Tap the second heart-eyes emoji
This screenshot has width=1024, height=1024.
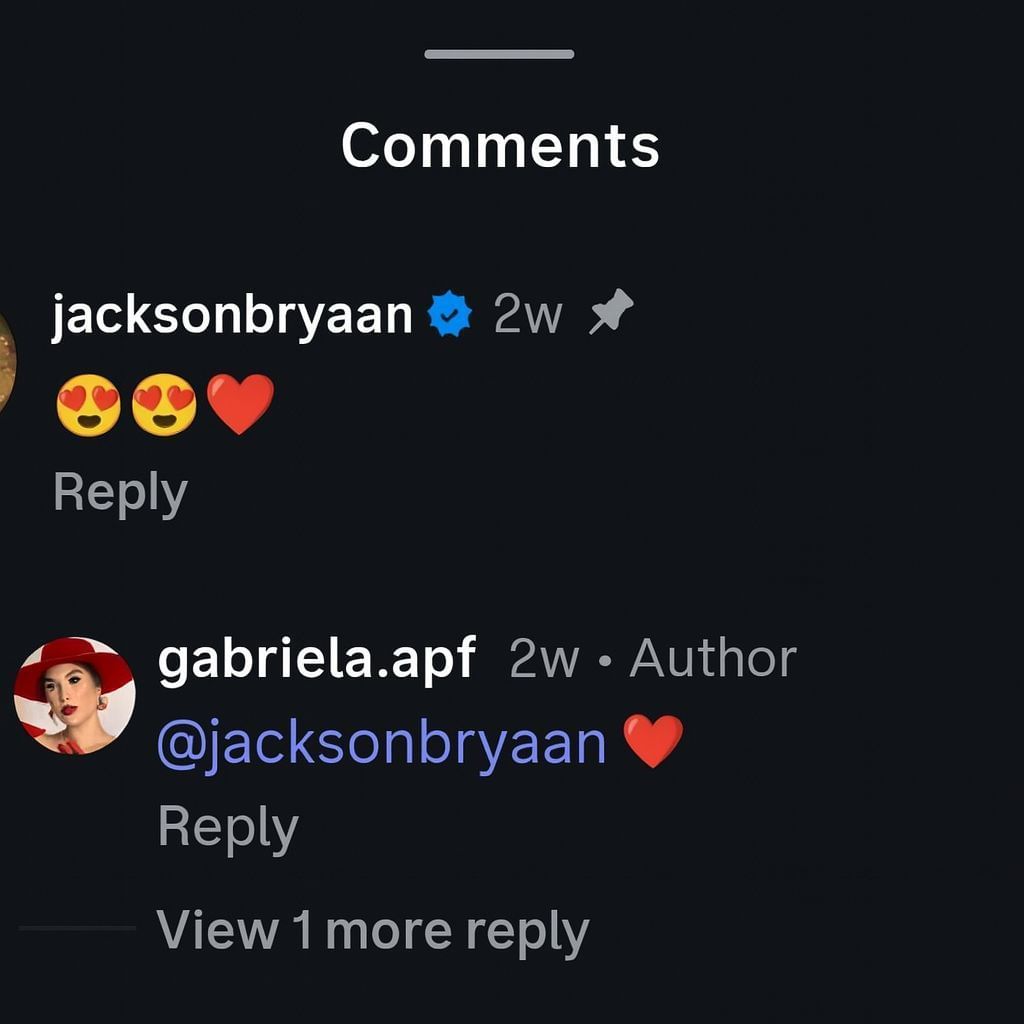[x=164, y=406]
